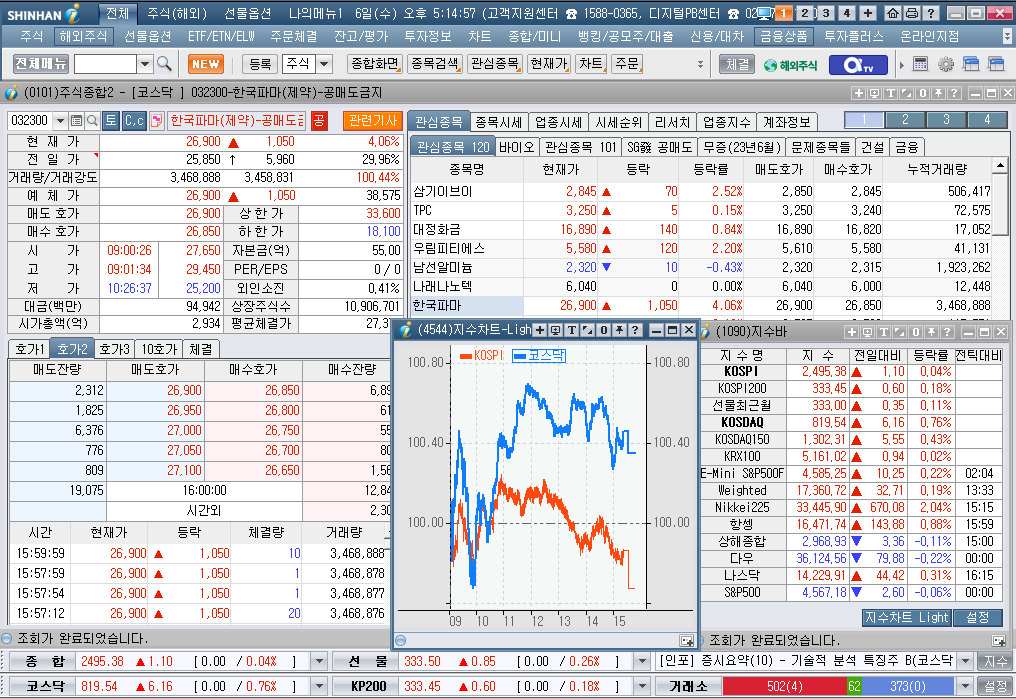This screenshot has height=699, width=1016.
Task: Open help question mark icon in title bar
Action: point(930,13)
